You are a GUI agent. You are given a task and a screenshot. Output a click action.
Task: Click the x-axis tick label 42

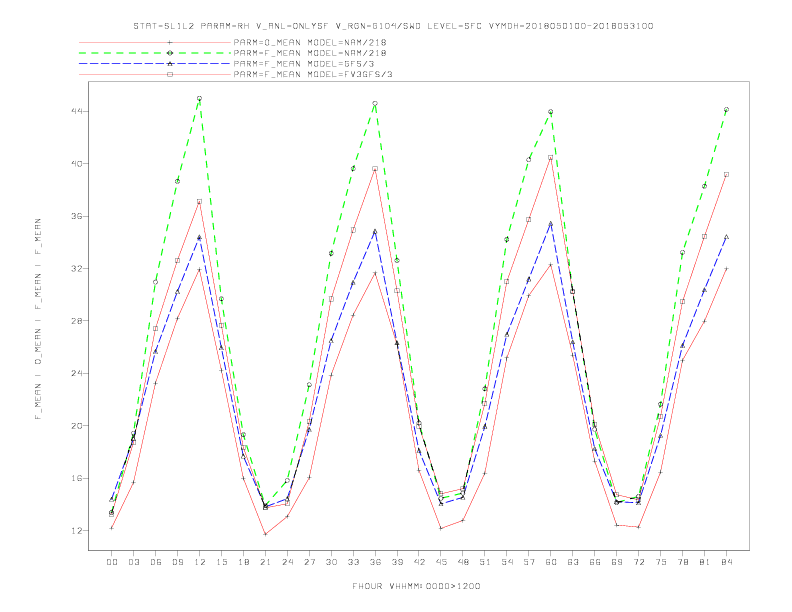(x=419, y=562)
